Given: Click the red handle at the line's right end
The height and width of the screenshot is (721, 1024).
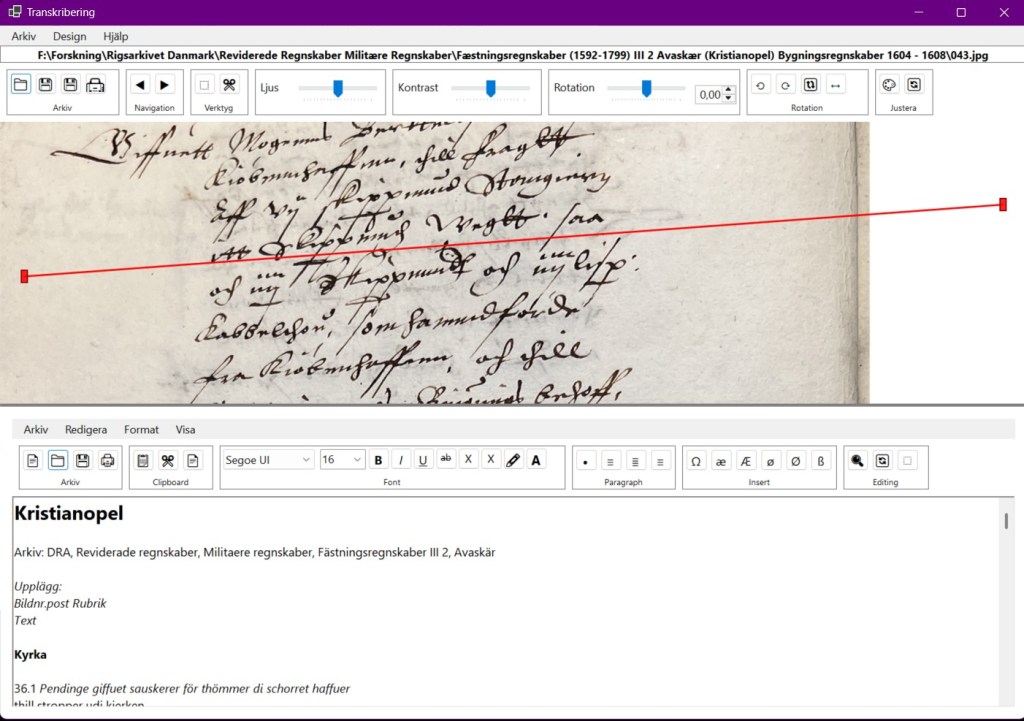Looking at the screenshot, I should click(x=1003, y=204).
